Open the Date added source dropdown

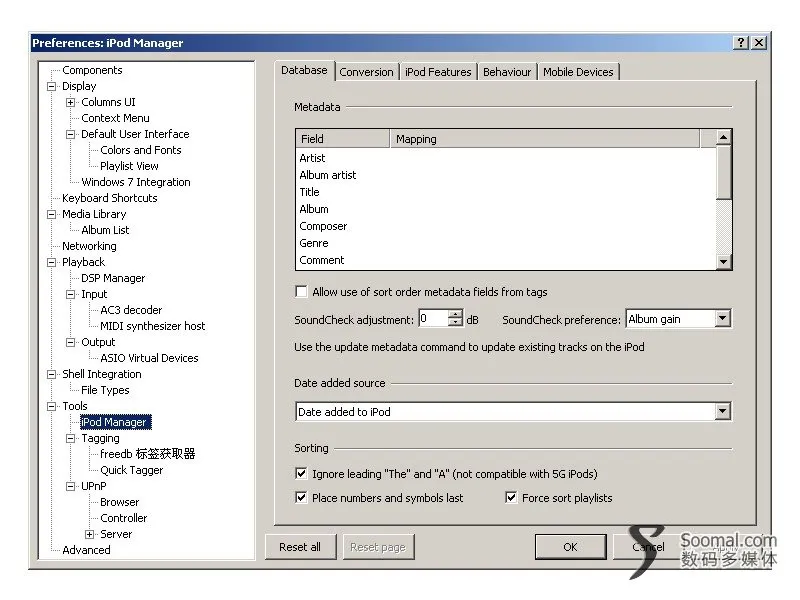tap(722, 412)
